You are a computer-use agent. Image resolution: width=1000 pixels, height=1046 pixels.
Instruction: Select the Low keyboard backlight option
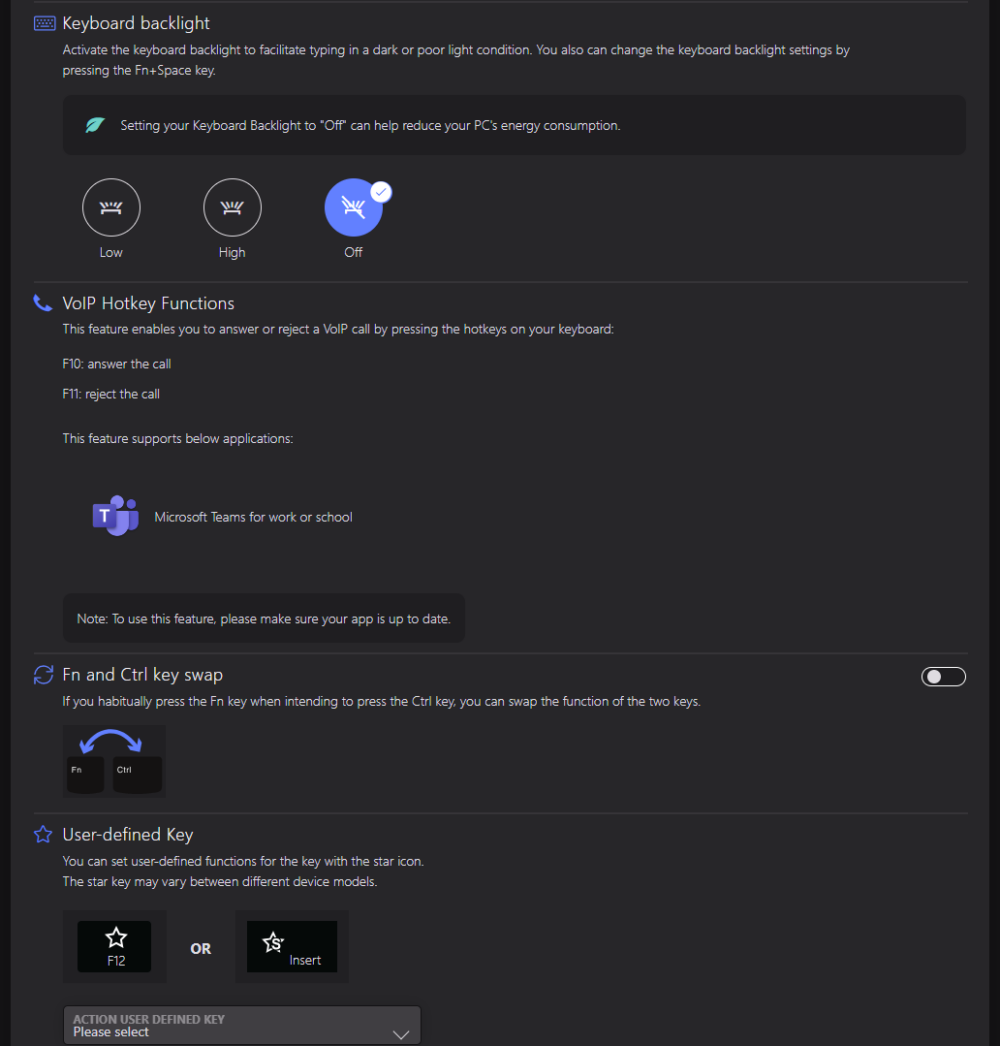point(111,208)
